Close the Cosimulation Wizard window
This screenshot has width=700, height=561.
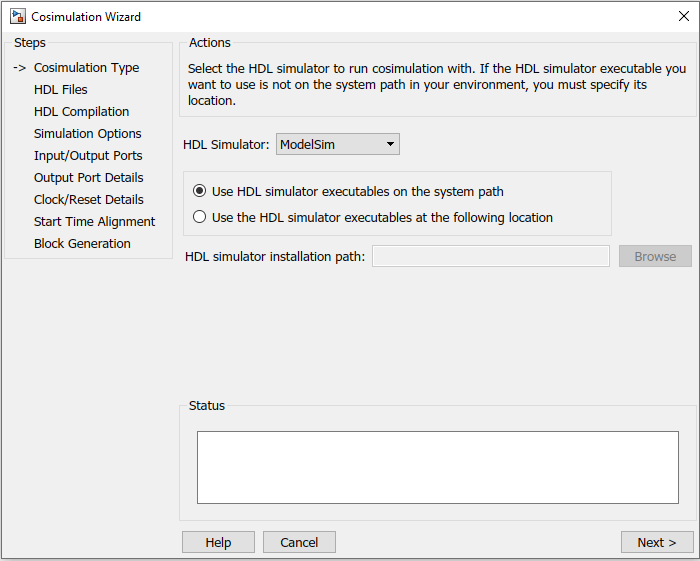point(683,16)
